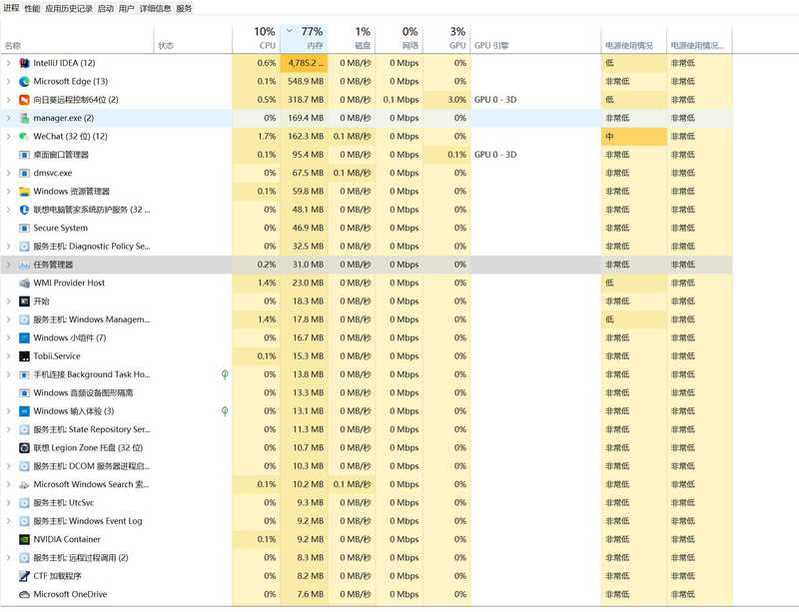Select the 服务主机: State Repository row
This screenshot has height=612, width=799.
point(366,430)
